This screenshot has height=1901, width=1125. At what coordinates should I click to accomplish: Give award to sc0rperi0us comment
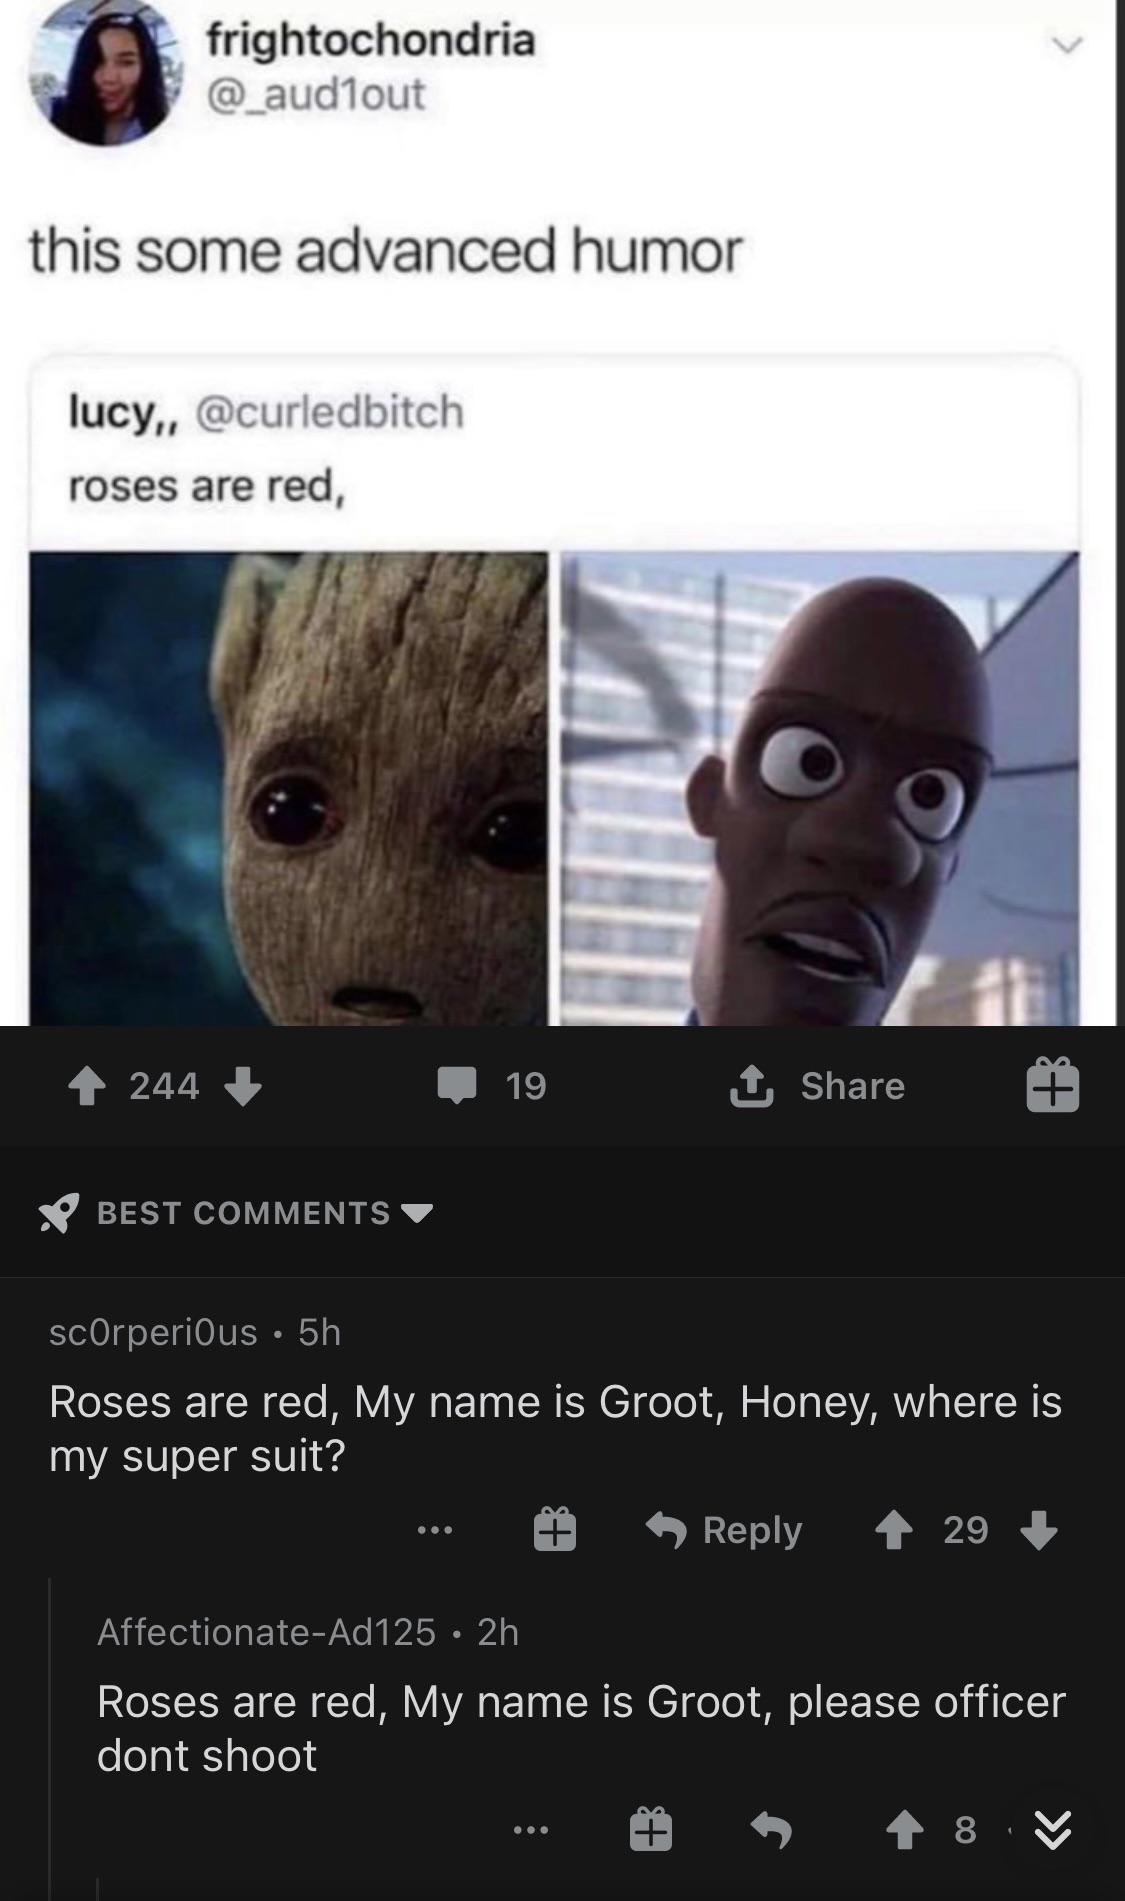point(554,1530)
